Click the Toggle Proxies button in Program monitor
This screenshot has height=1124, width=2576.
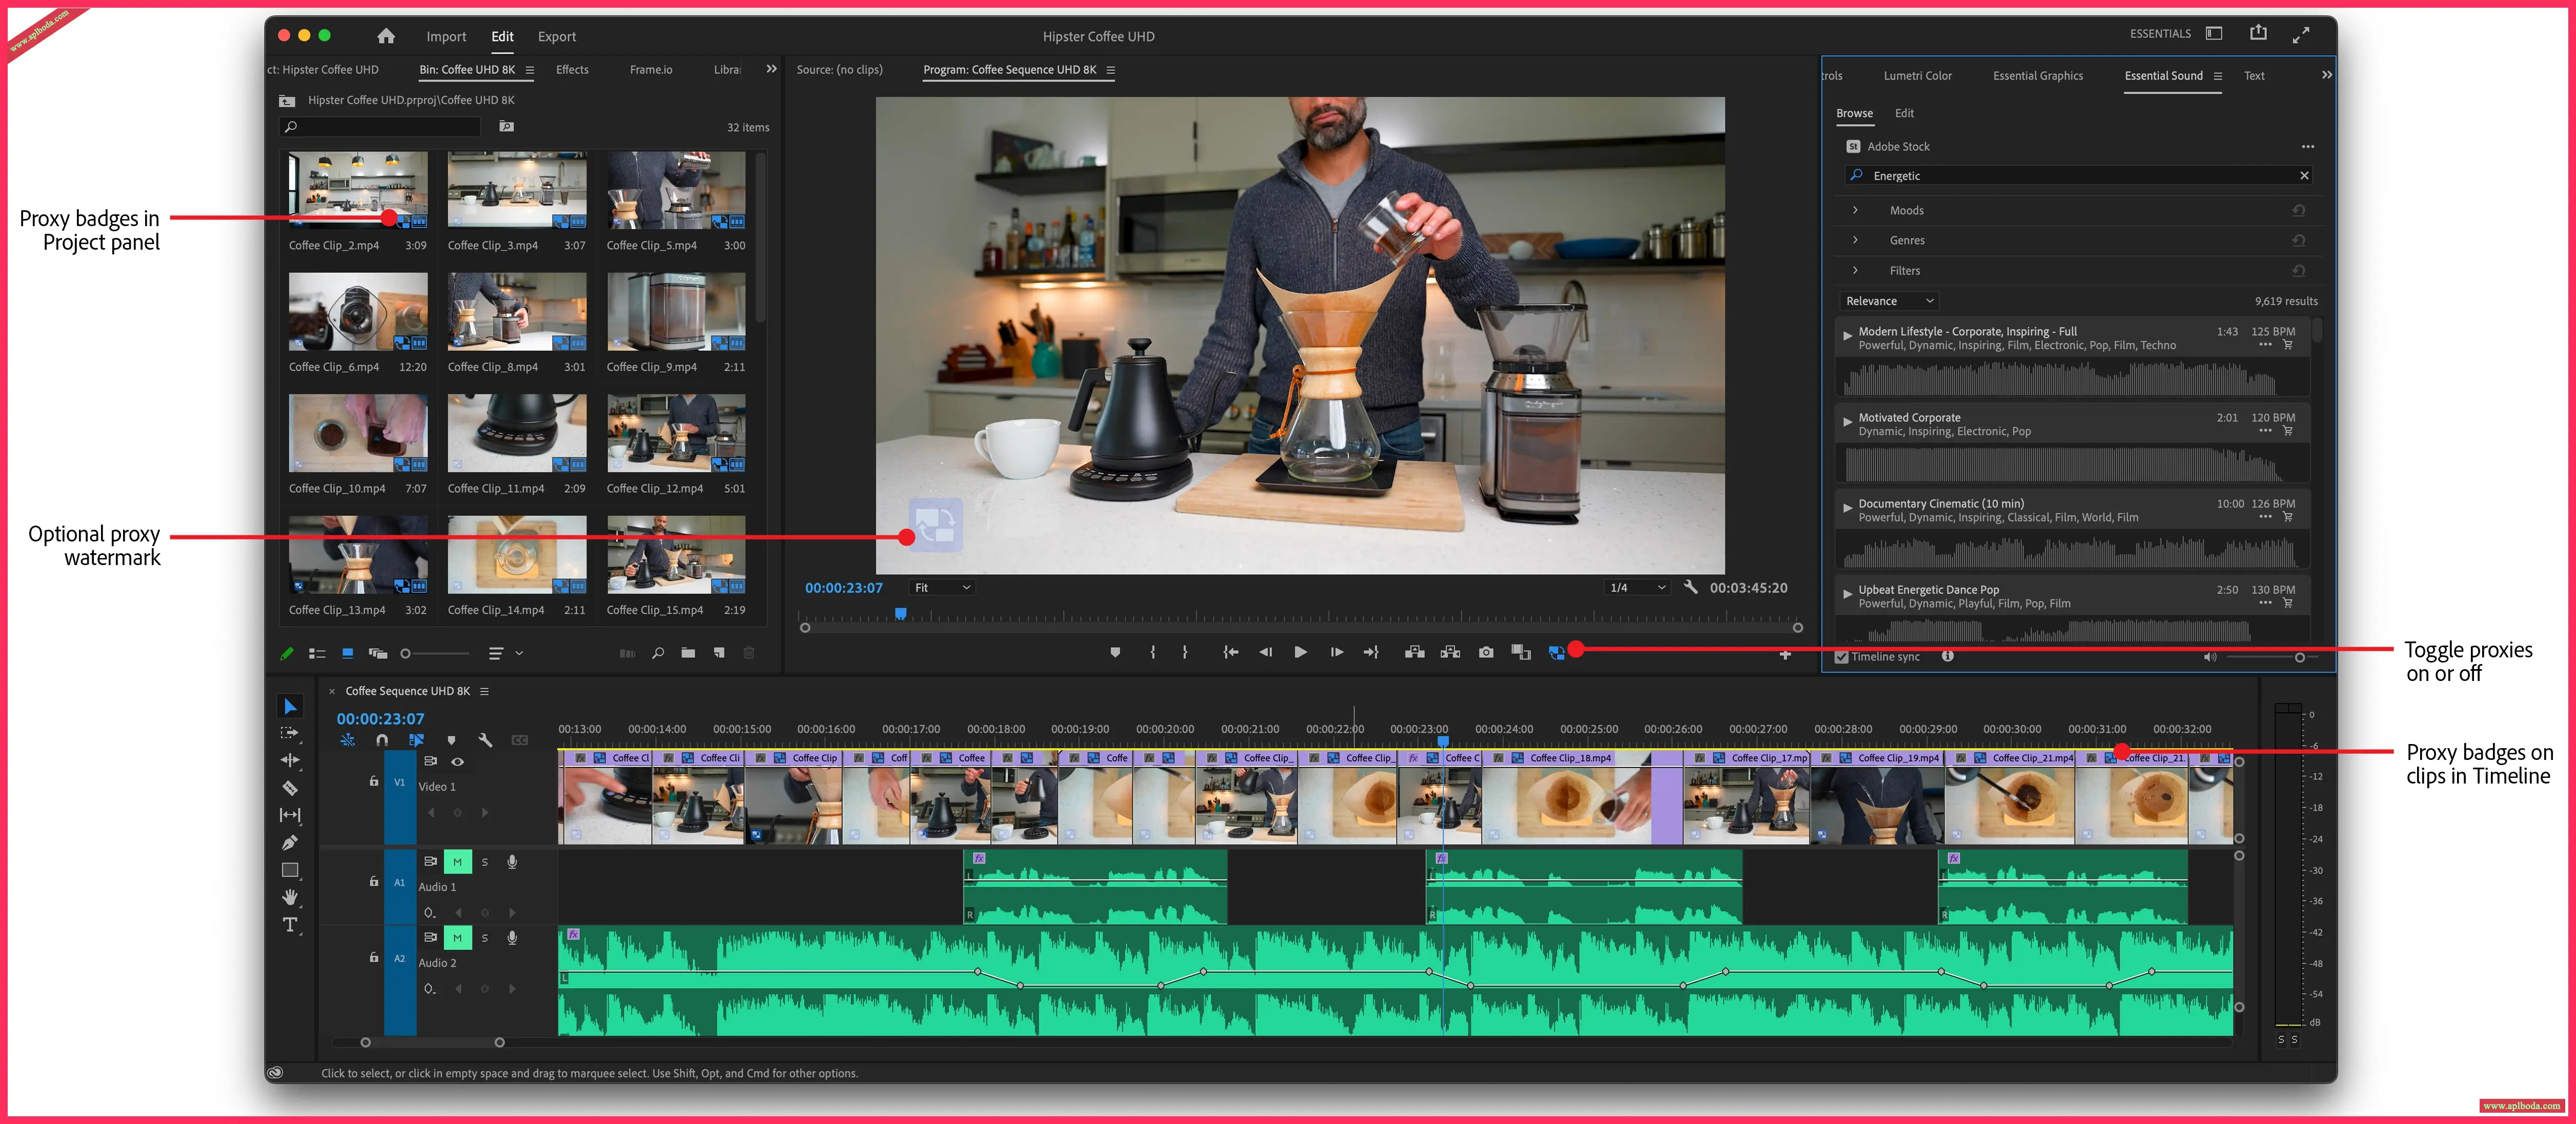click(1556, 653)
